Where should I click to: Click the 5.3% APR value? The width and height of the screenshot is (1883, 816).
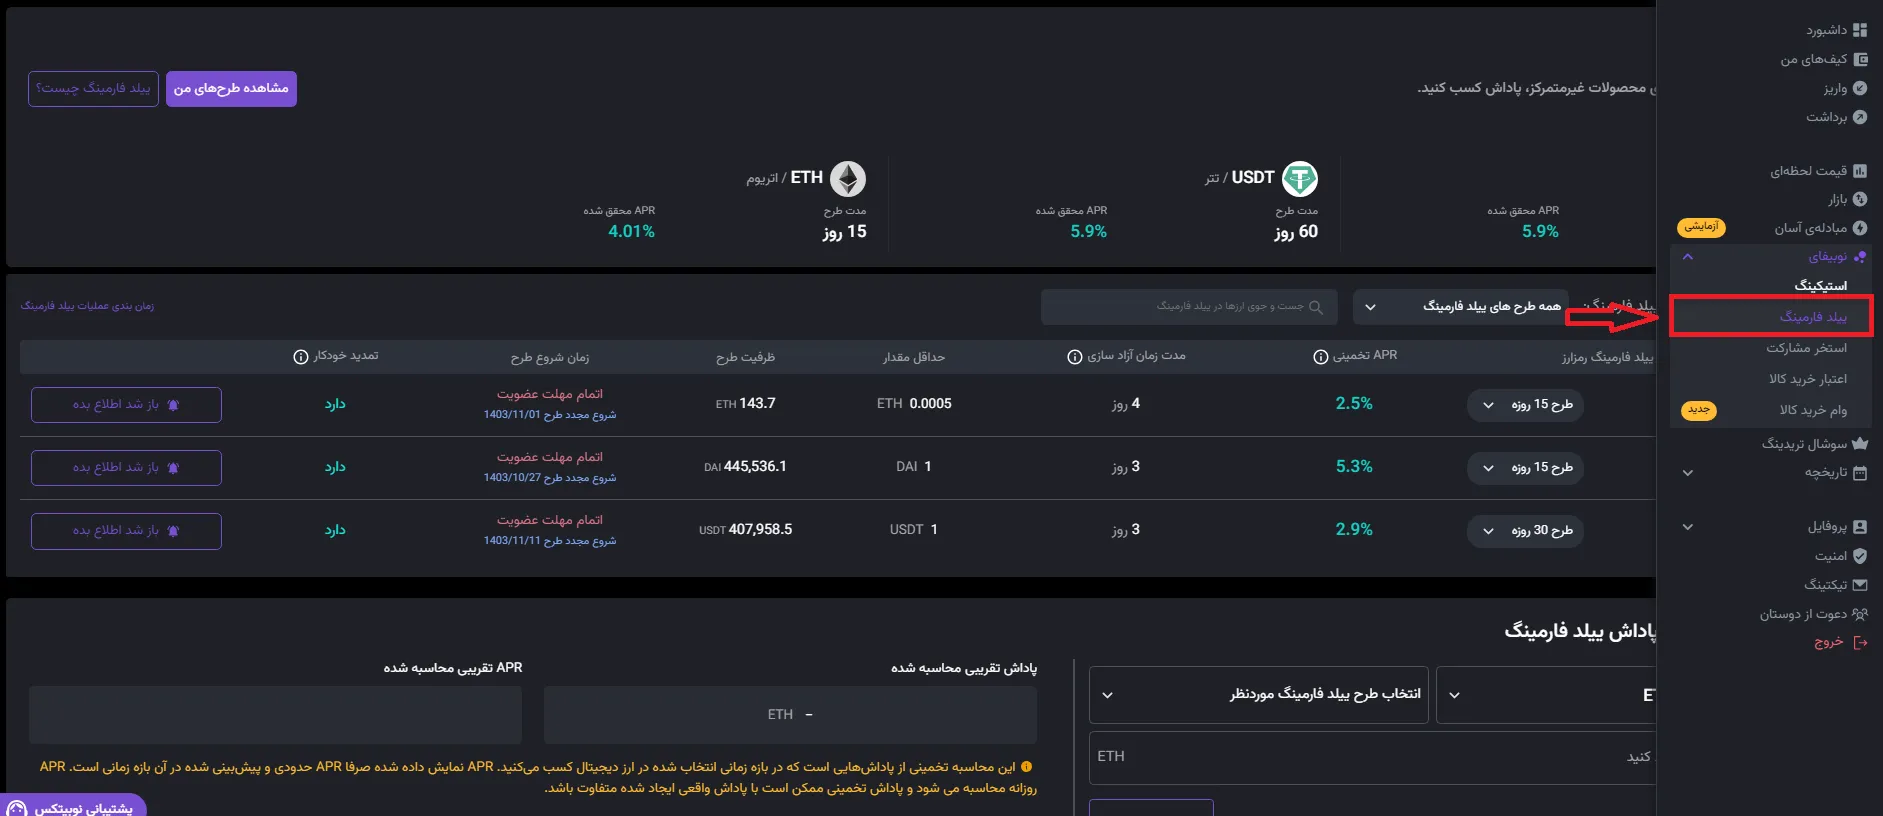pos(1354,467)
